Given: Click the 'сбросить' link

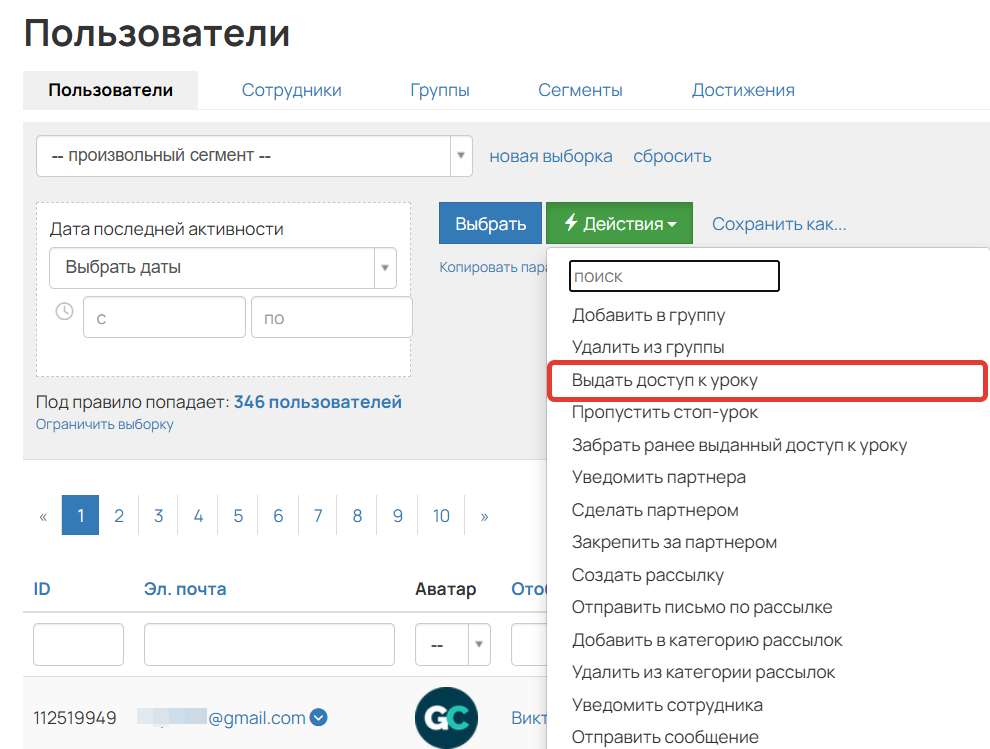Looking at the screenshot, I should (x=672, y=156).
